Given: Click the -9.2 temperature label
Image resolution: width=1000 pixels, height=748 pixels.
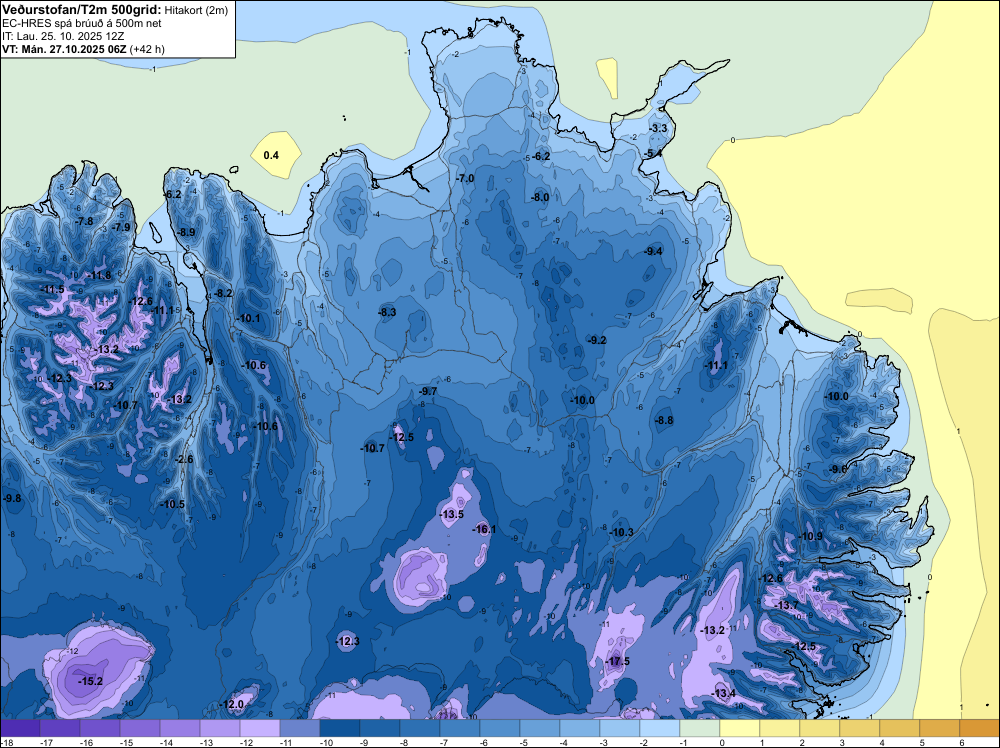Looking at the screenshot, I should click(x=597, y=340).
